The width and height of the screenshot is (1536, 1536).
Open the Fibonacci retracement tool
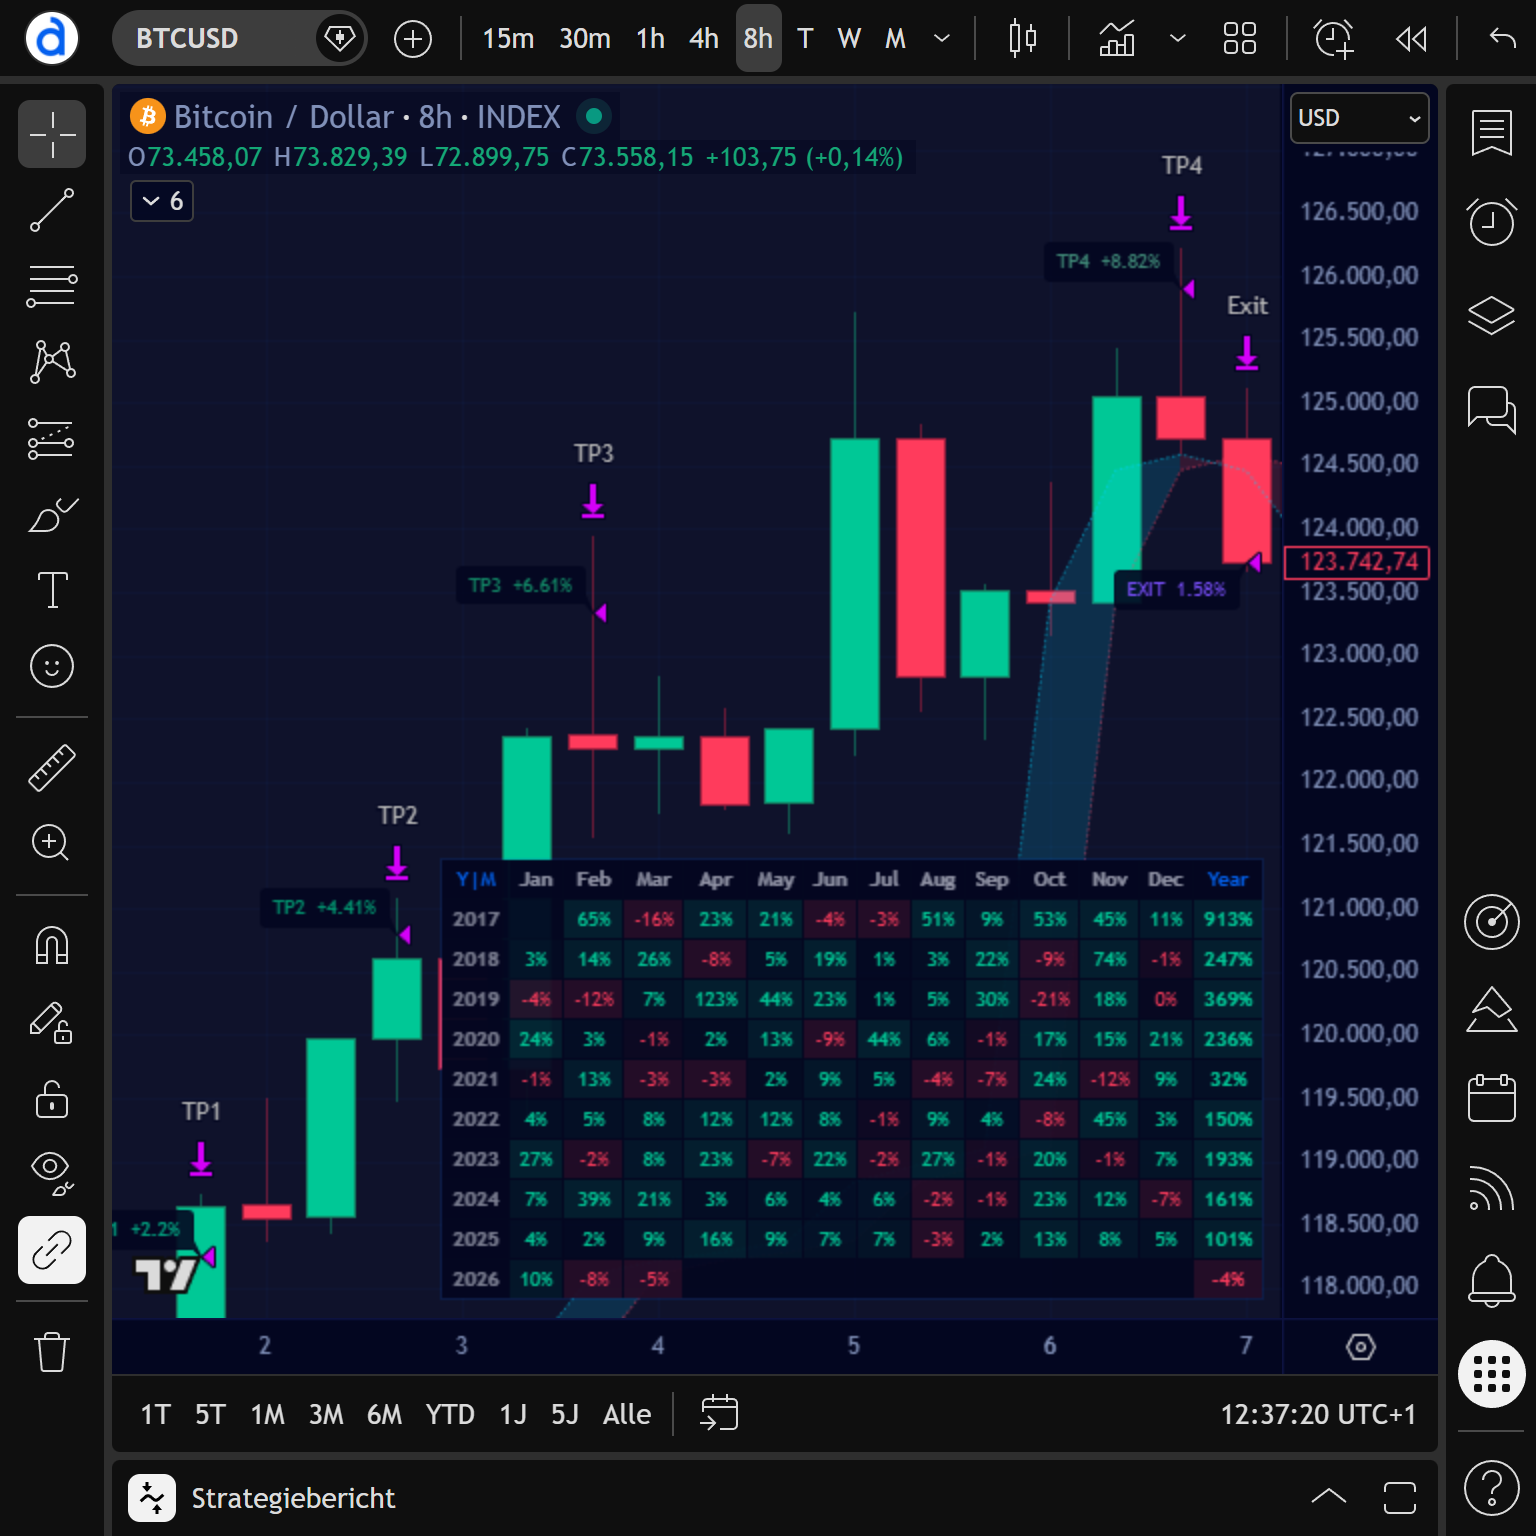click(52, 286)
